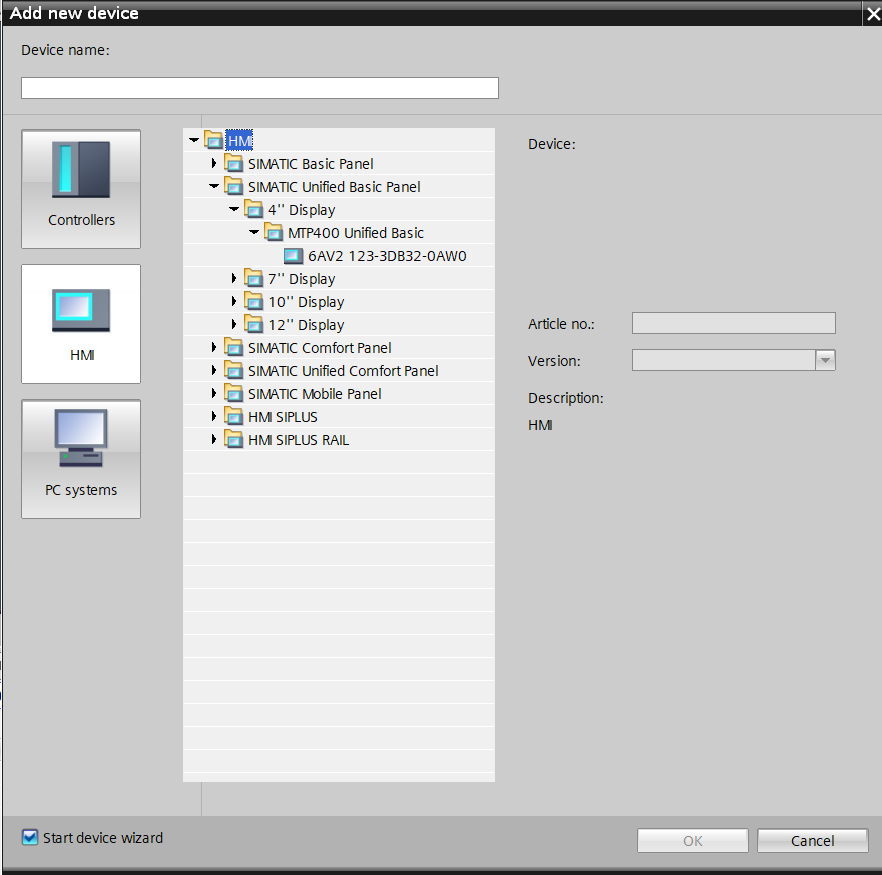The width and height of the screenshot is (882, 875).
Task: Click the SIMATIC Mobile Panel folder icon
Action: [x=233, y=394]
